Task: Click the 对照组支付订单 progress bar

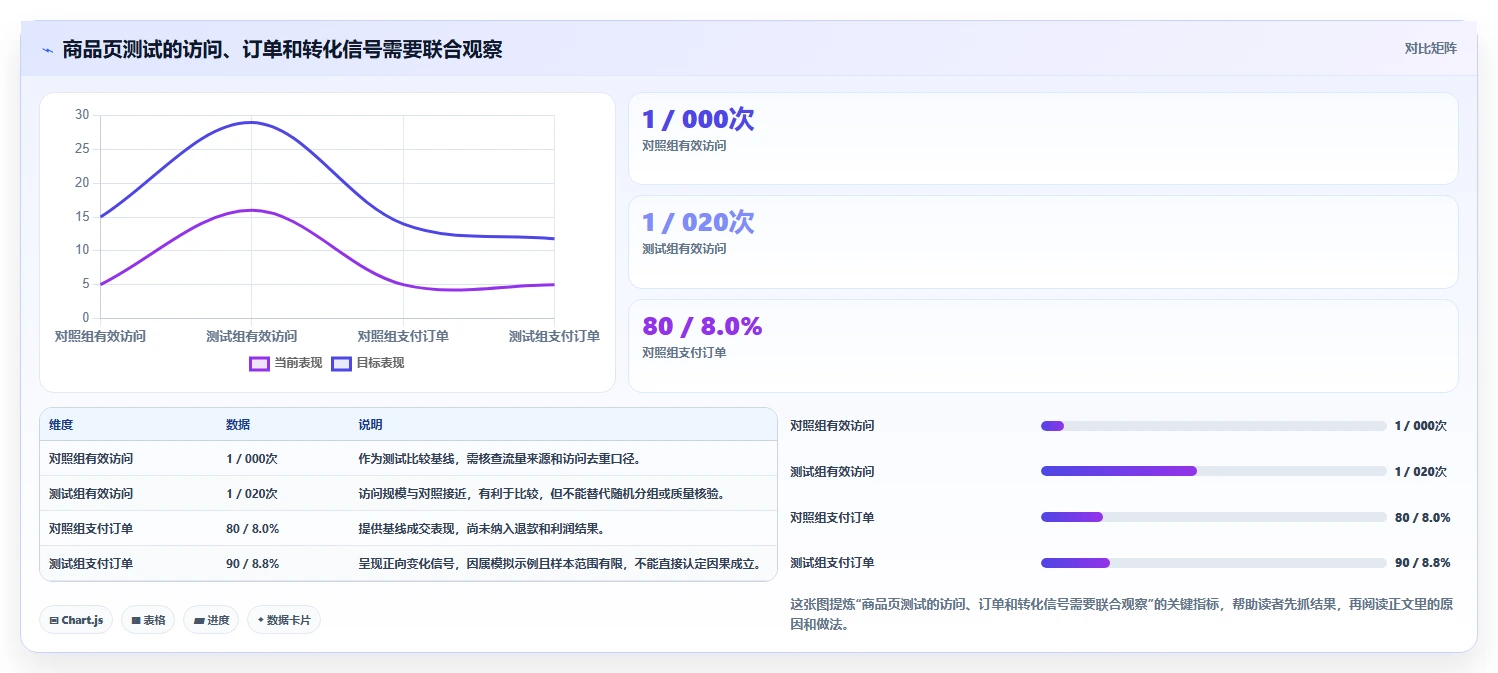Action: tap(1213, 517)
